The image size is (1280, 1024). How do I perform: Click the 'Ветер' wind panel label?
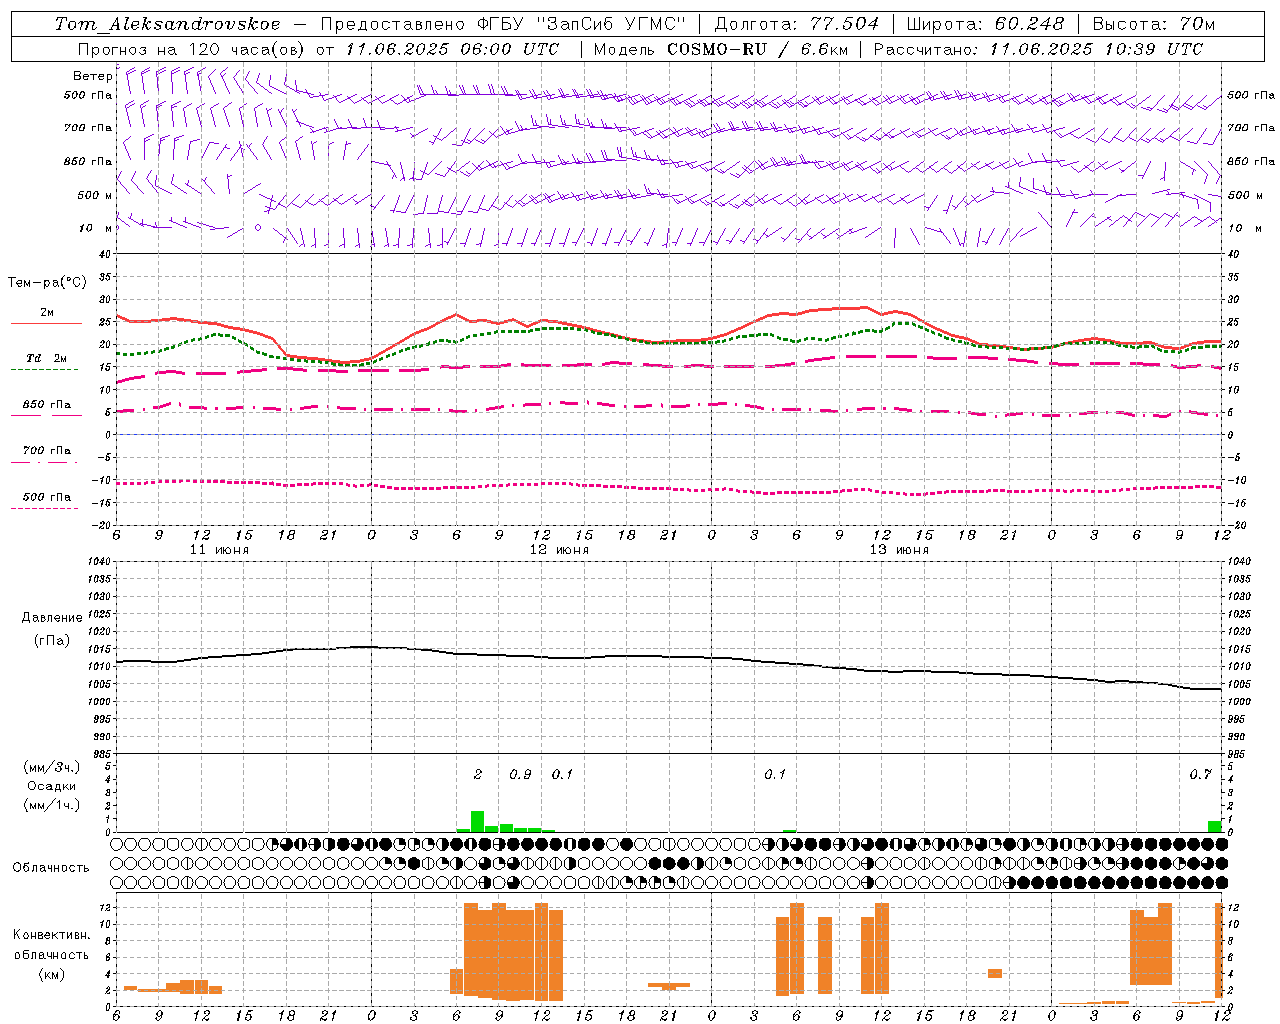pyautogui.click(x=92, y=76)
